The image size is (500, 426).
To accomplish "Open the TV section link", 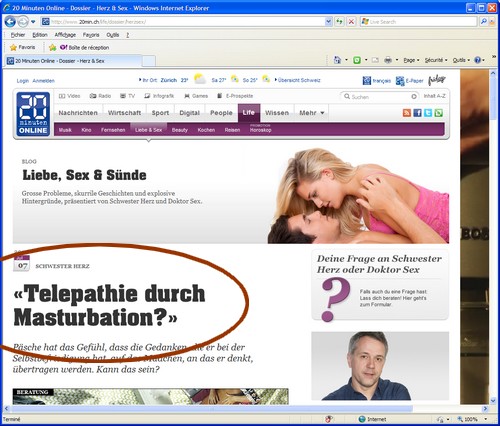I will coord(127,96).
